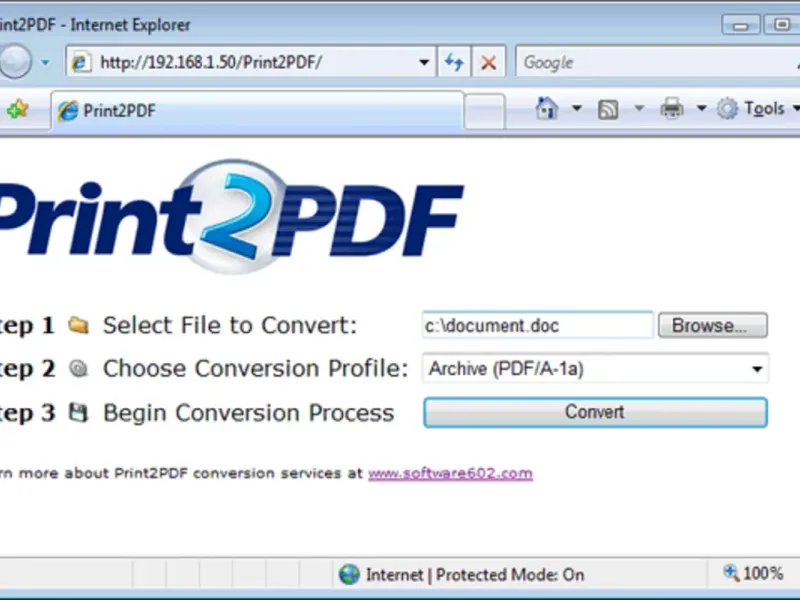This screenshot has height=600, width=800.
Task: Expand the Print button dropdown arrow
Action: pyautogui.click(x=702, y=108)
